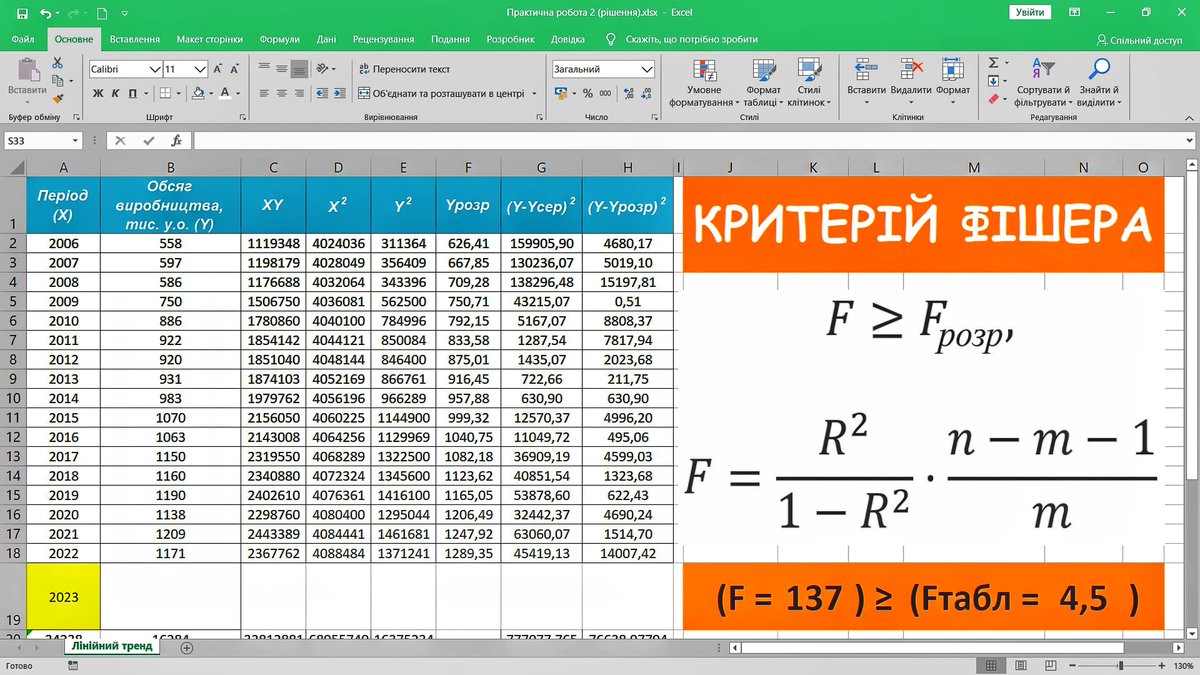The image size is (1200, 675).
Task: Click 'Об'єднати та розташувати в центрі'
Action: pos(441,93)
